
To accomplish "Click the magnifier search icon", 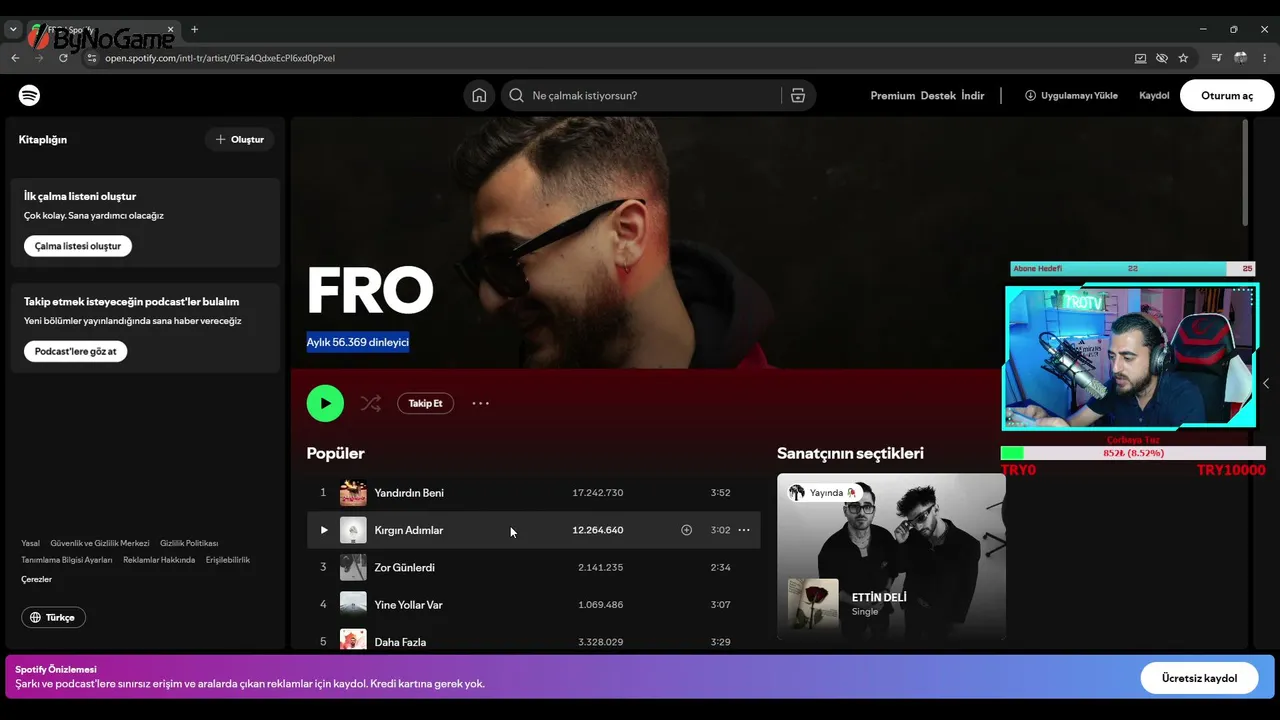I will pyautogui.click(x=516, y=95).
